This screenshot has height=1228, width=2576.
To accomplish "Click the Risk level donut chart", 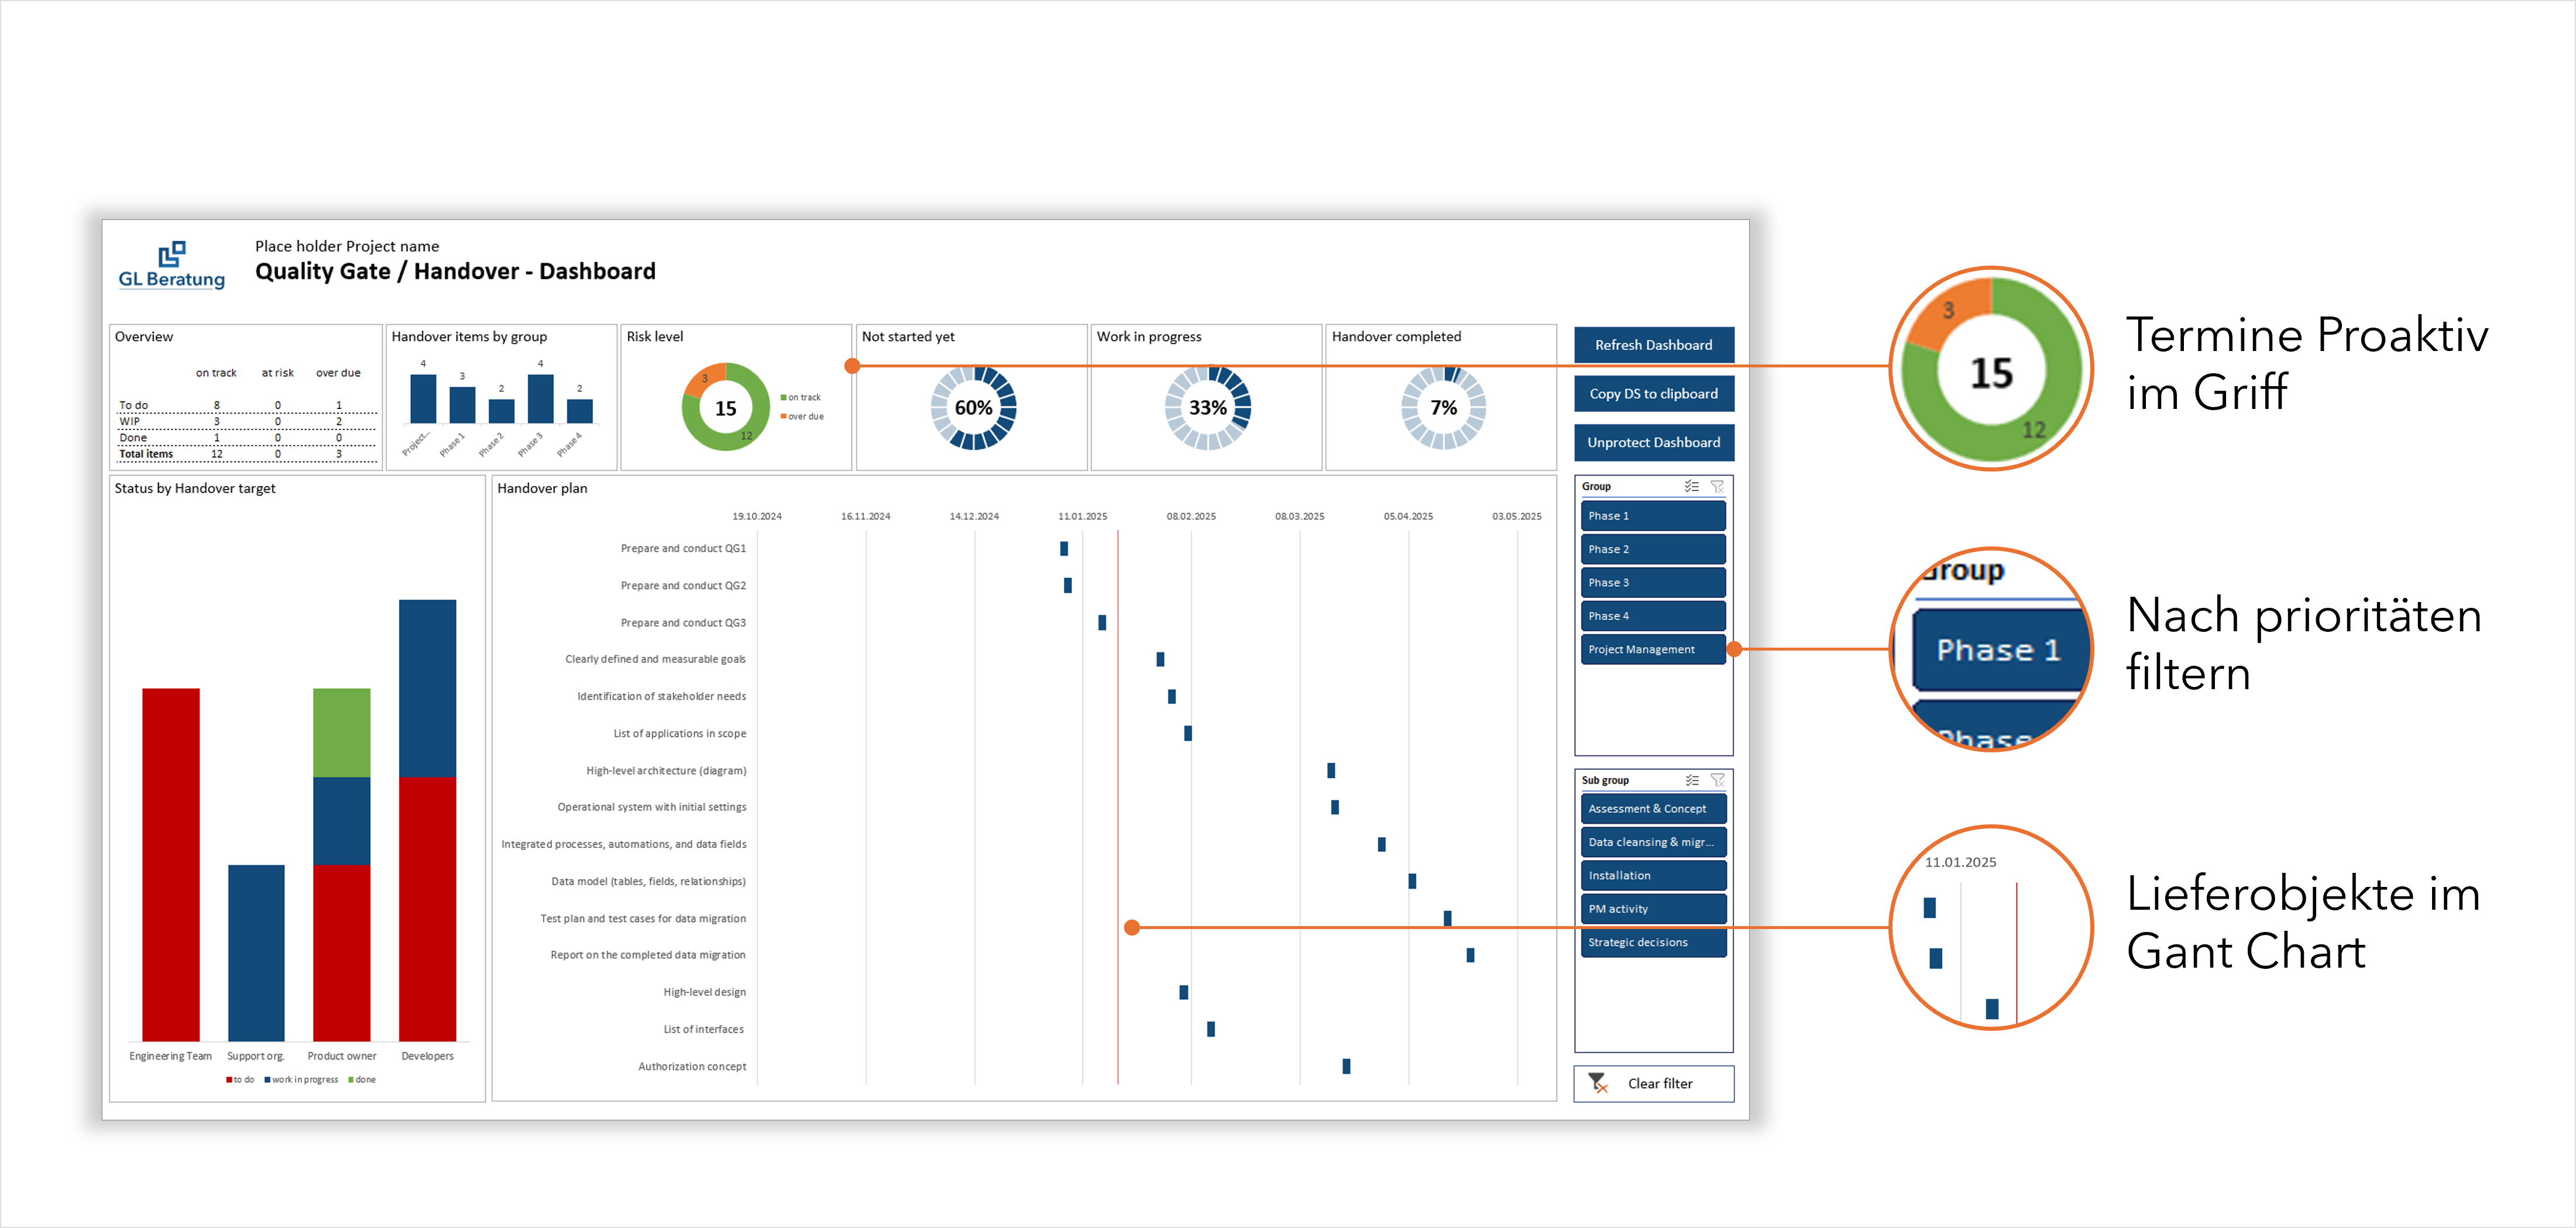I will click(726, 407).
